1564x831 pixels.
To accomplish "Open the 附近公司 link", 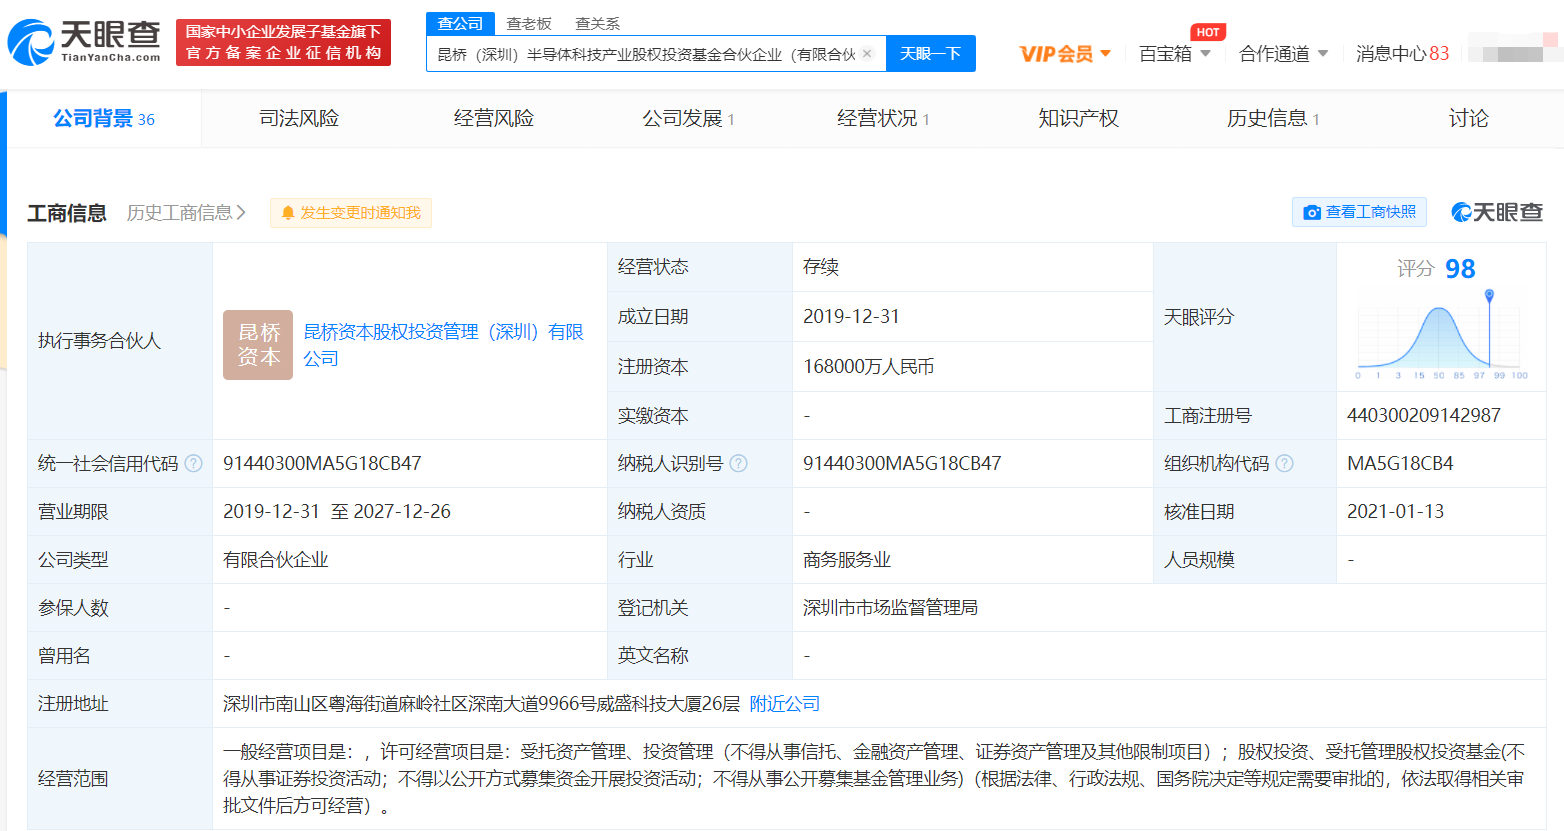I will coord(785,704).
